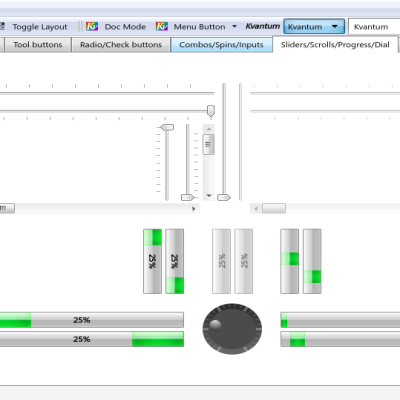Click the vertical 25% progress bar with green at top
This screenshot has width=400, height=400.
152,261
